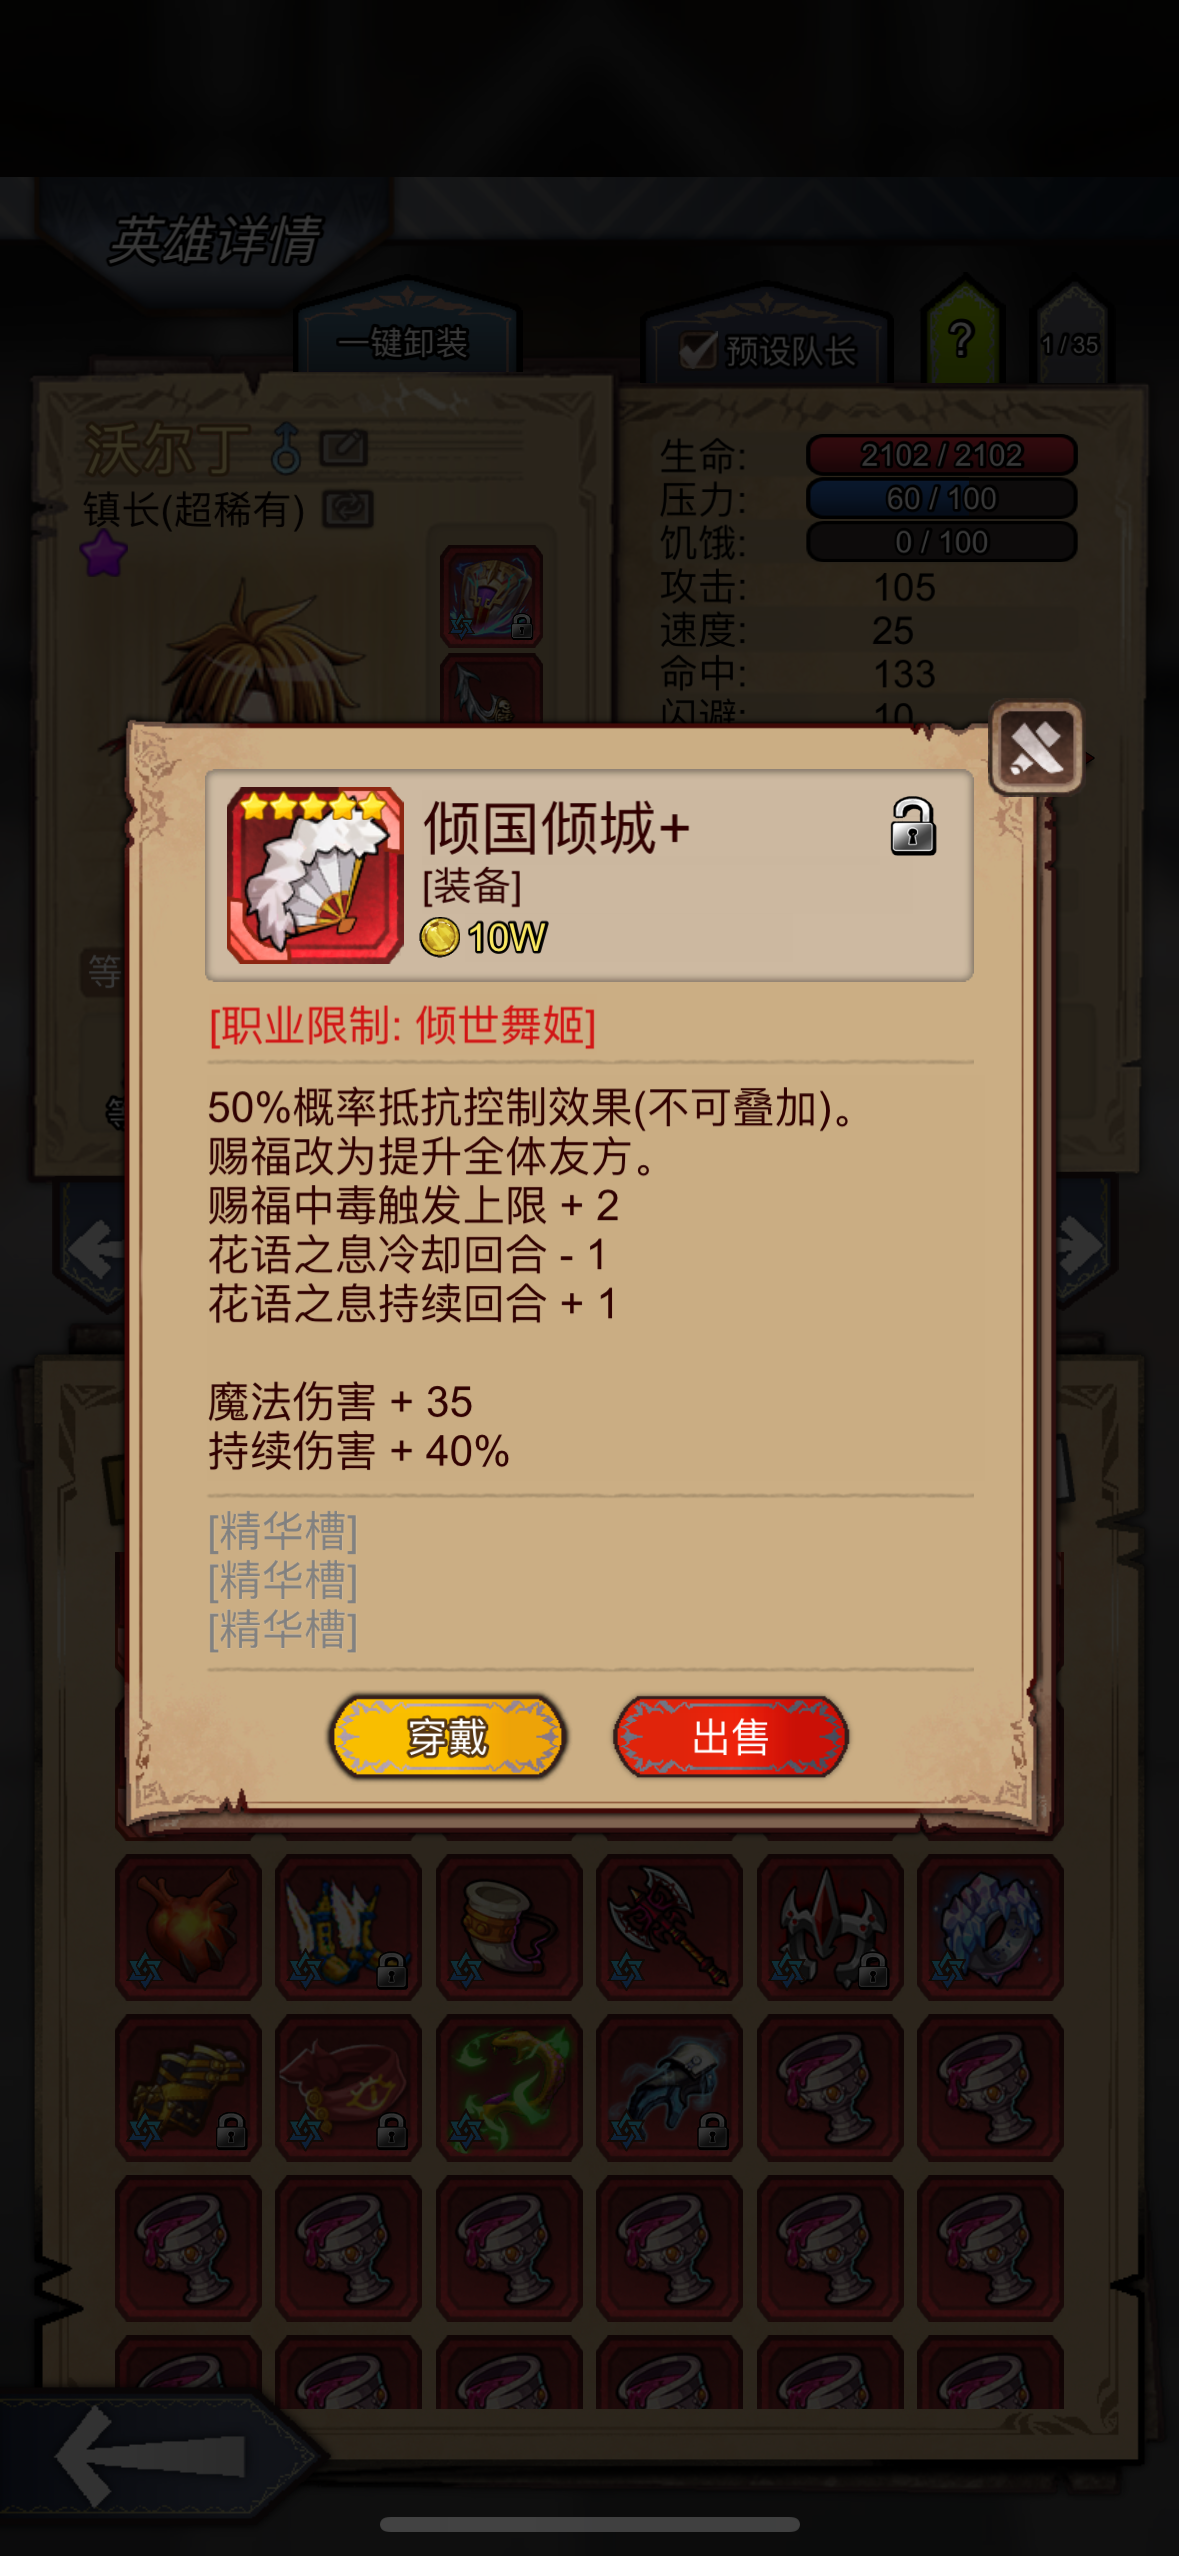The width and height of the screenshot is (1179, 2556).
Task: Open the first 精华槽 essence slot
Action: 283,1531
